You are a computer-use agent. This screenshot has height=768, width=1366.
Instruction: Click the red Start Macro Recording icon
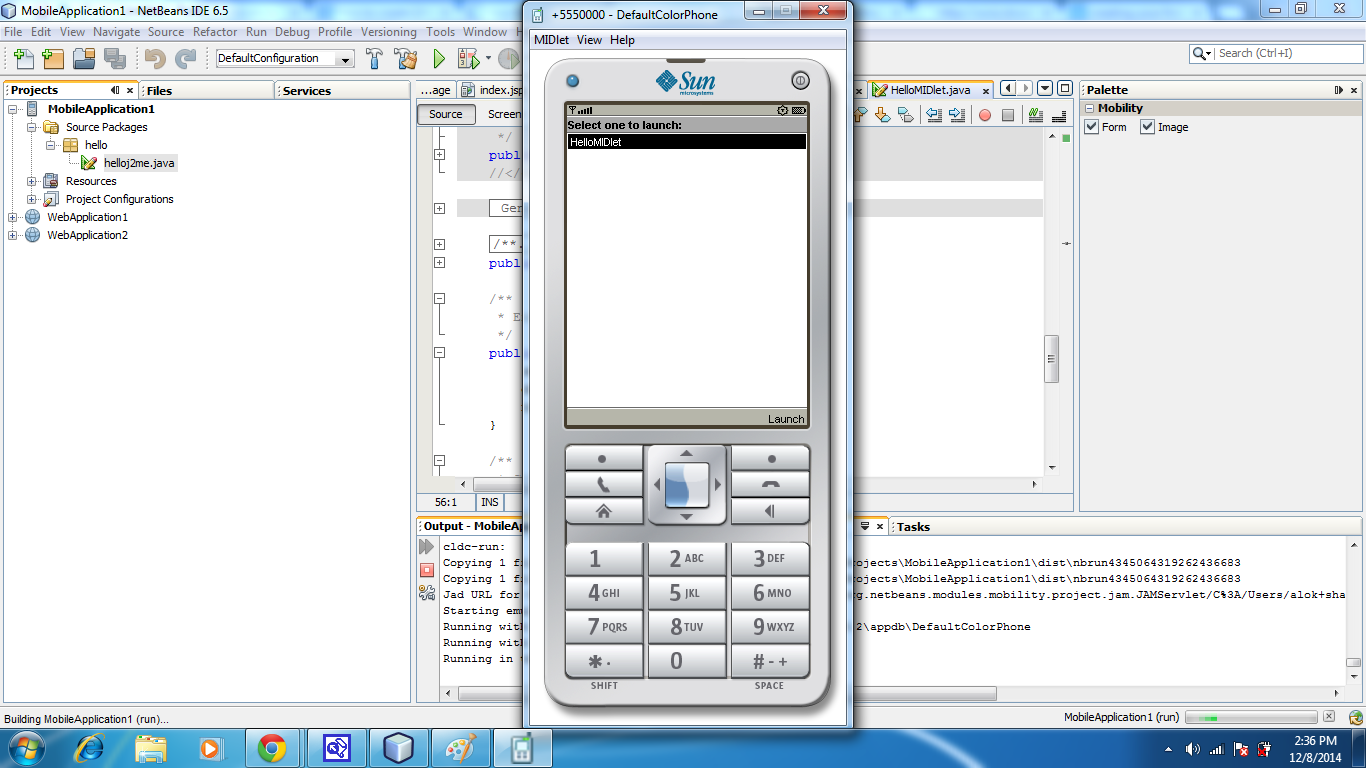click(x=984, y=115)
